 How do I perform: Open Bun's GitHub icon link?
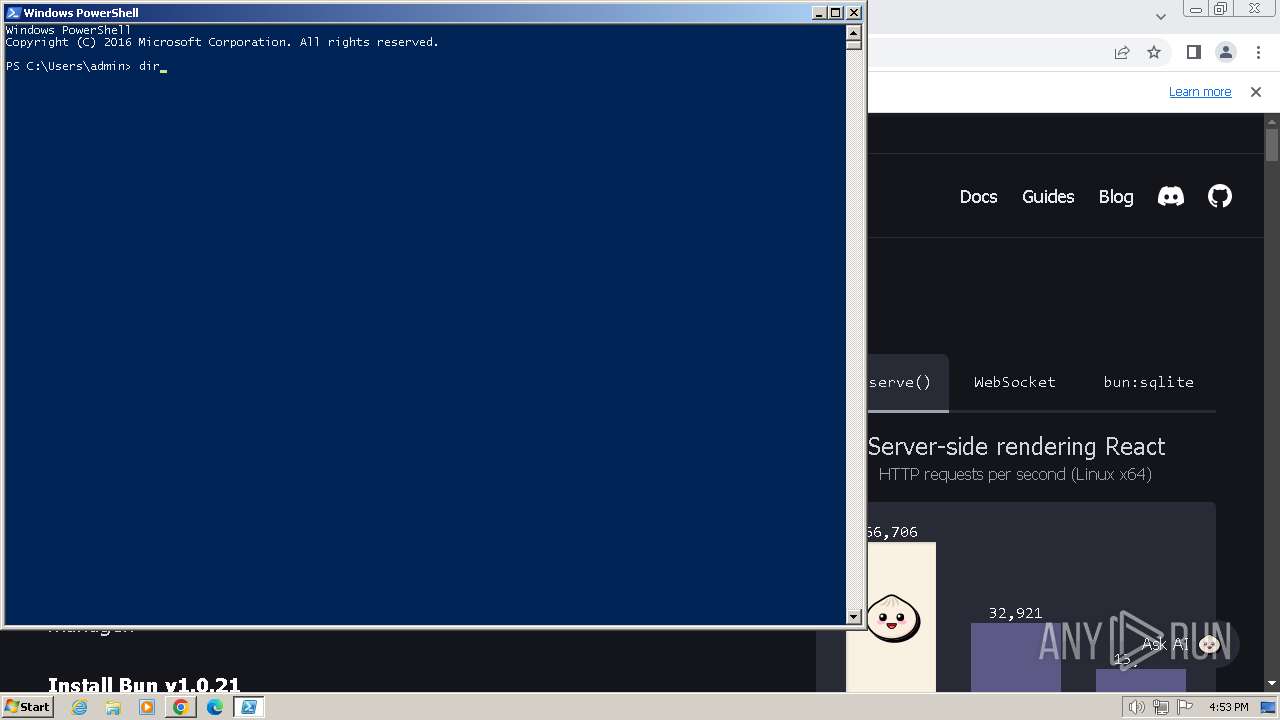point(1220,196)
